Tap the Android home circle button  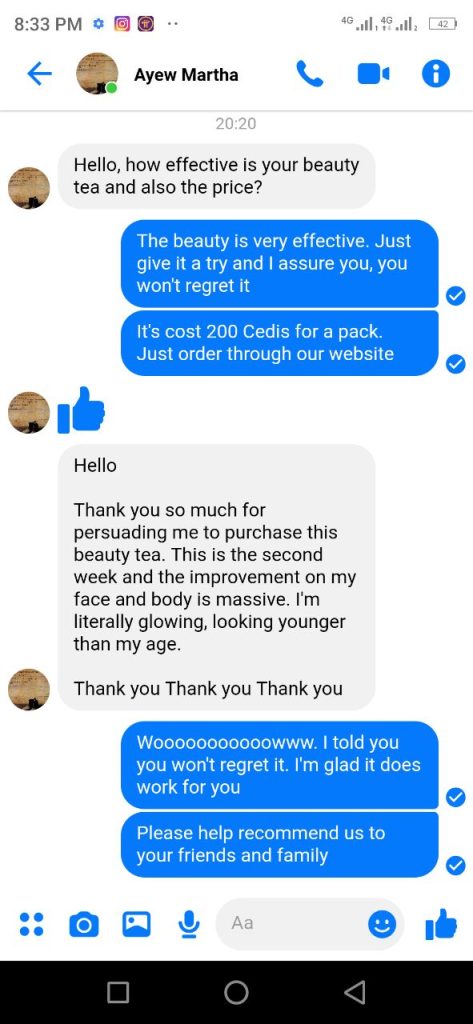tap(236, 993)
